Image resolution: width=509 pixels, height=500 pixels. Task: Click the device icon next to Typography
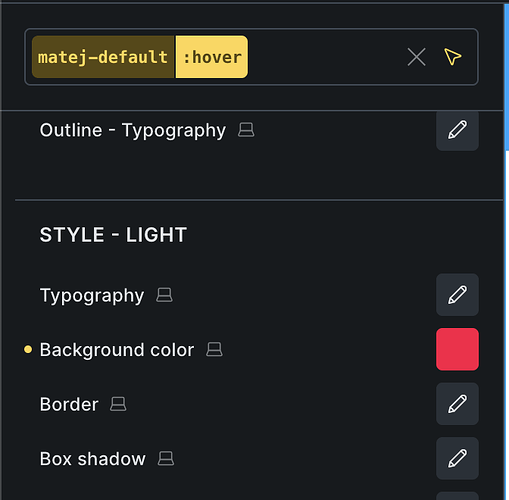pos(164,295)
